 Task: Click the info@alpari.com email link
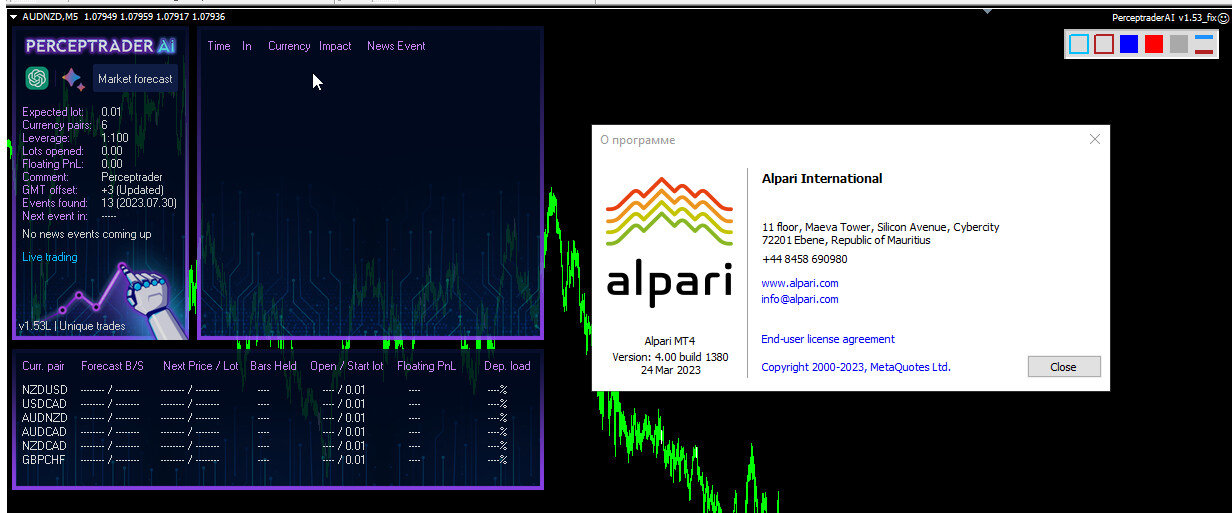(800, 299)
